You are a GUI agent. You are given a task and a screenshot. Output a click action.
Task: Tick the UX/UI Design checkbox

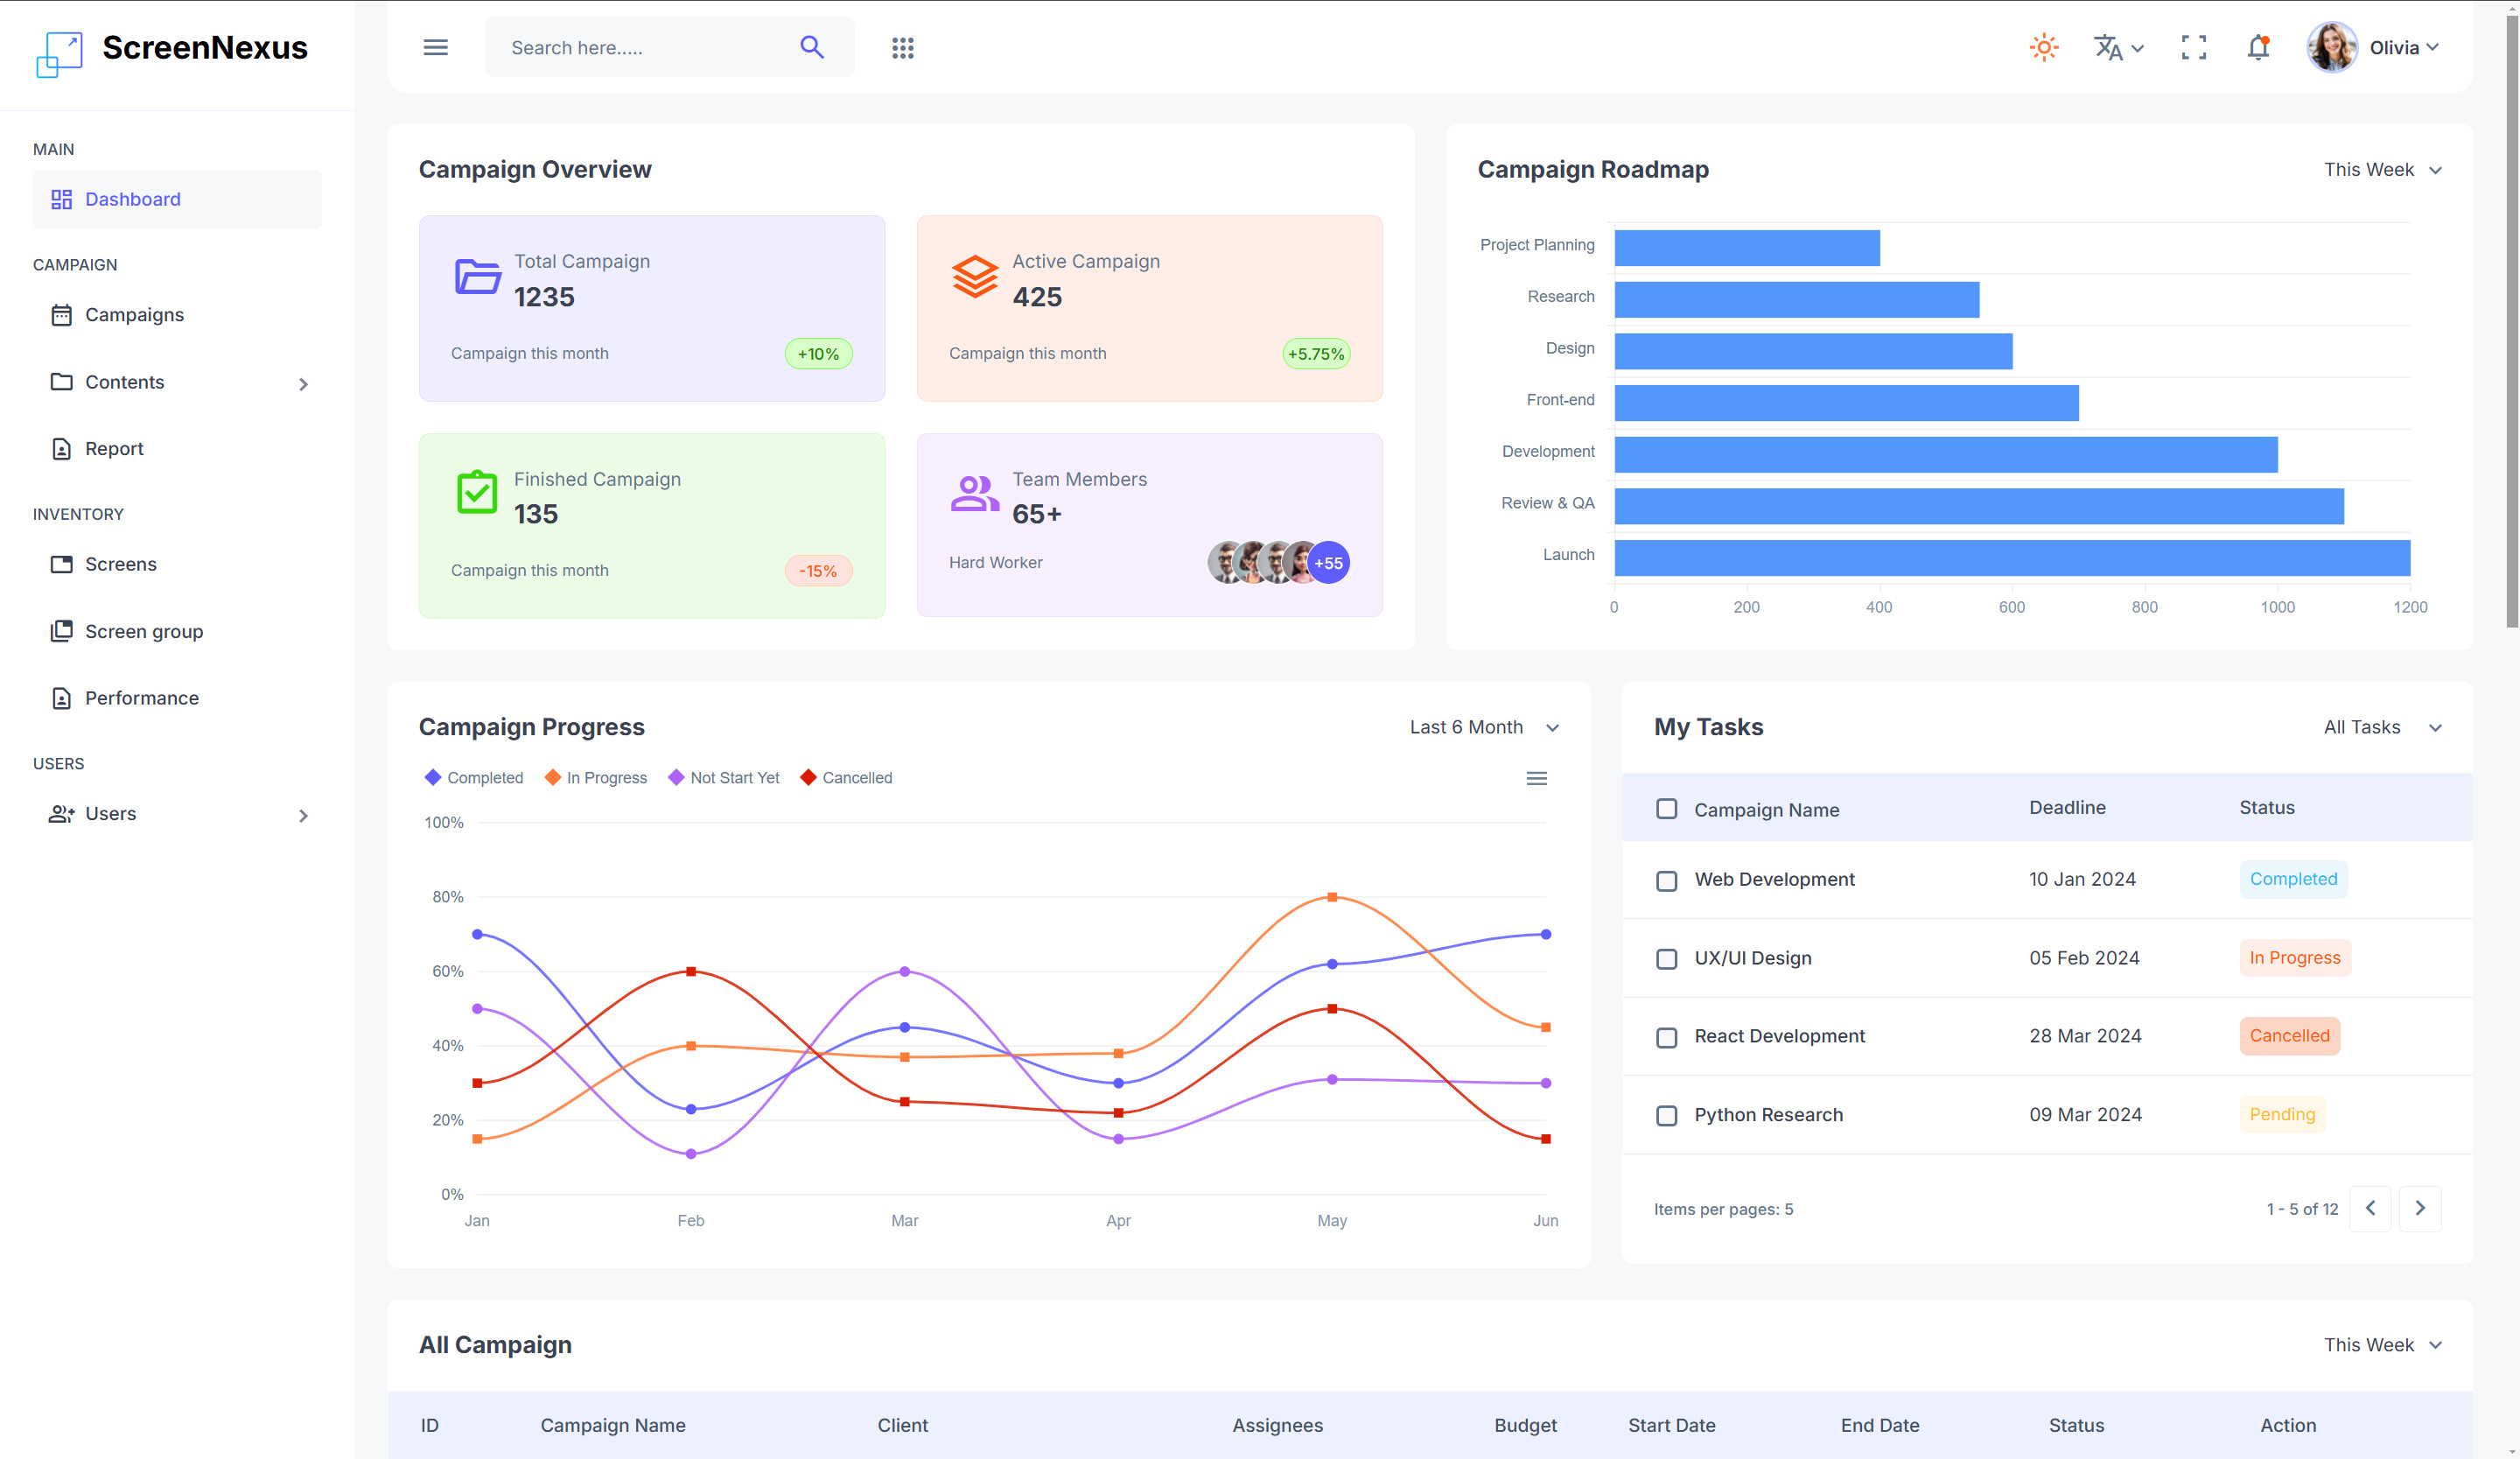pyautogui.click(x=1666, y=958)
